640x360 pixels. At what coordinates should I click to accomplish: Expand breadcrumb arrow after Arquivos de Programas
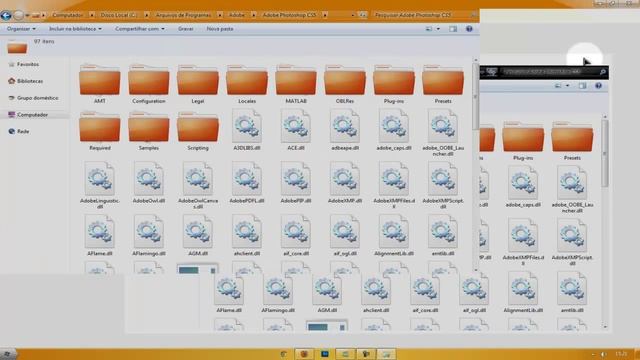[220, 15]
